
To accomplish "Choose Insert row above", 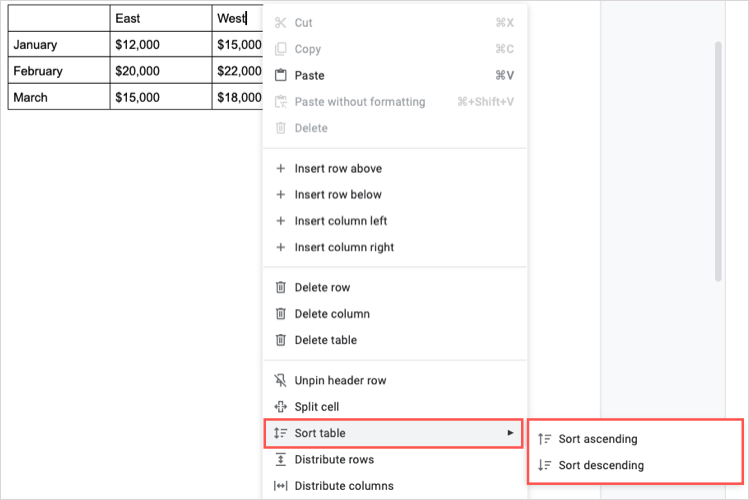I will (338, 168).
